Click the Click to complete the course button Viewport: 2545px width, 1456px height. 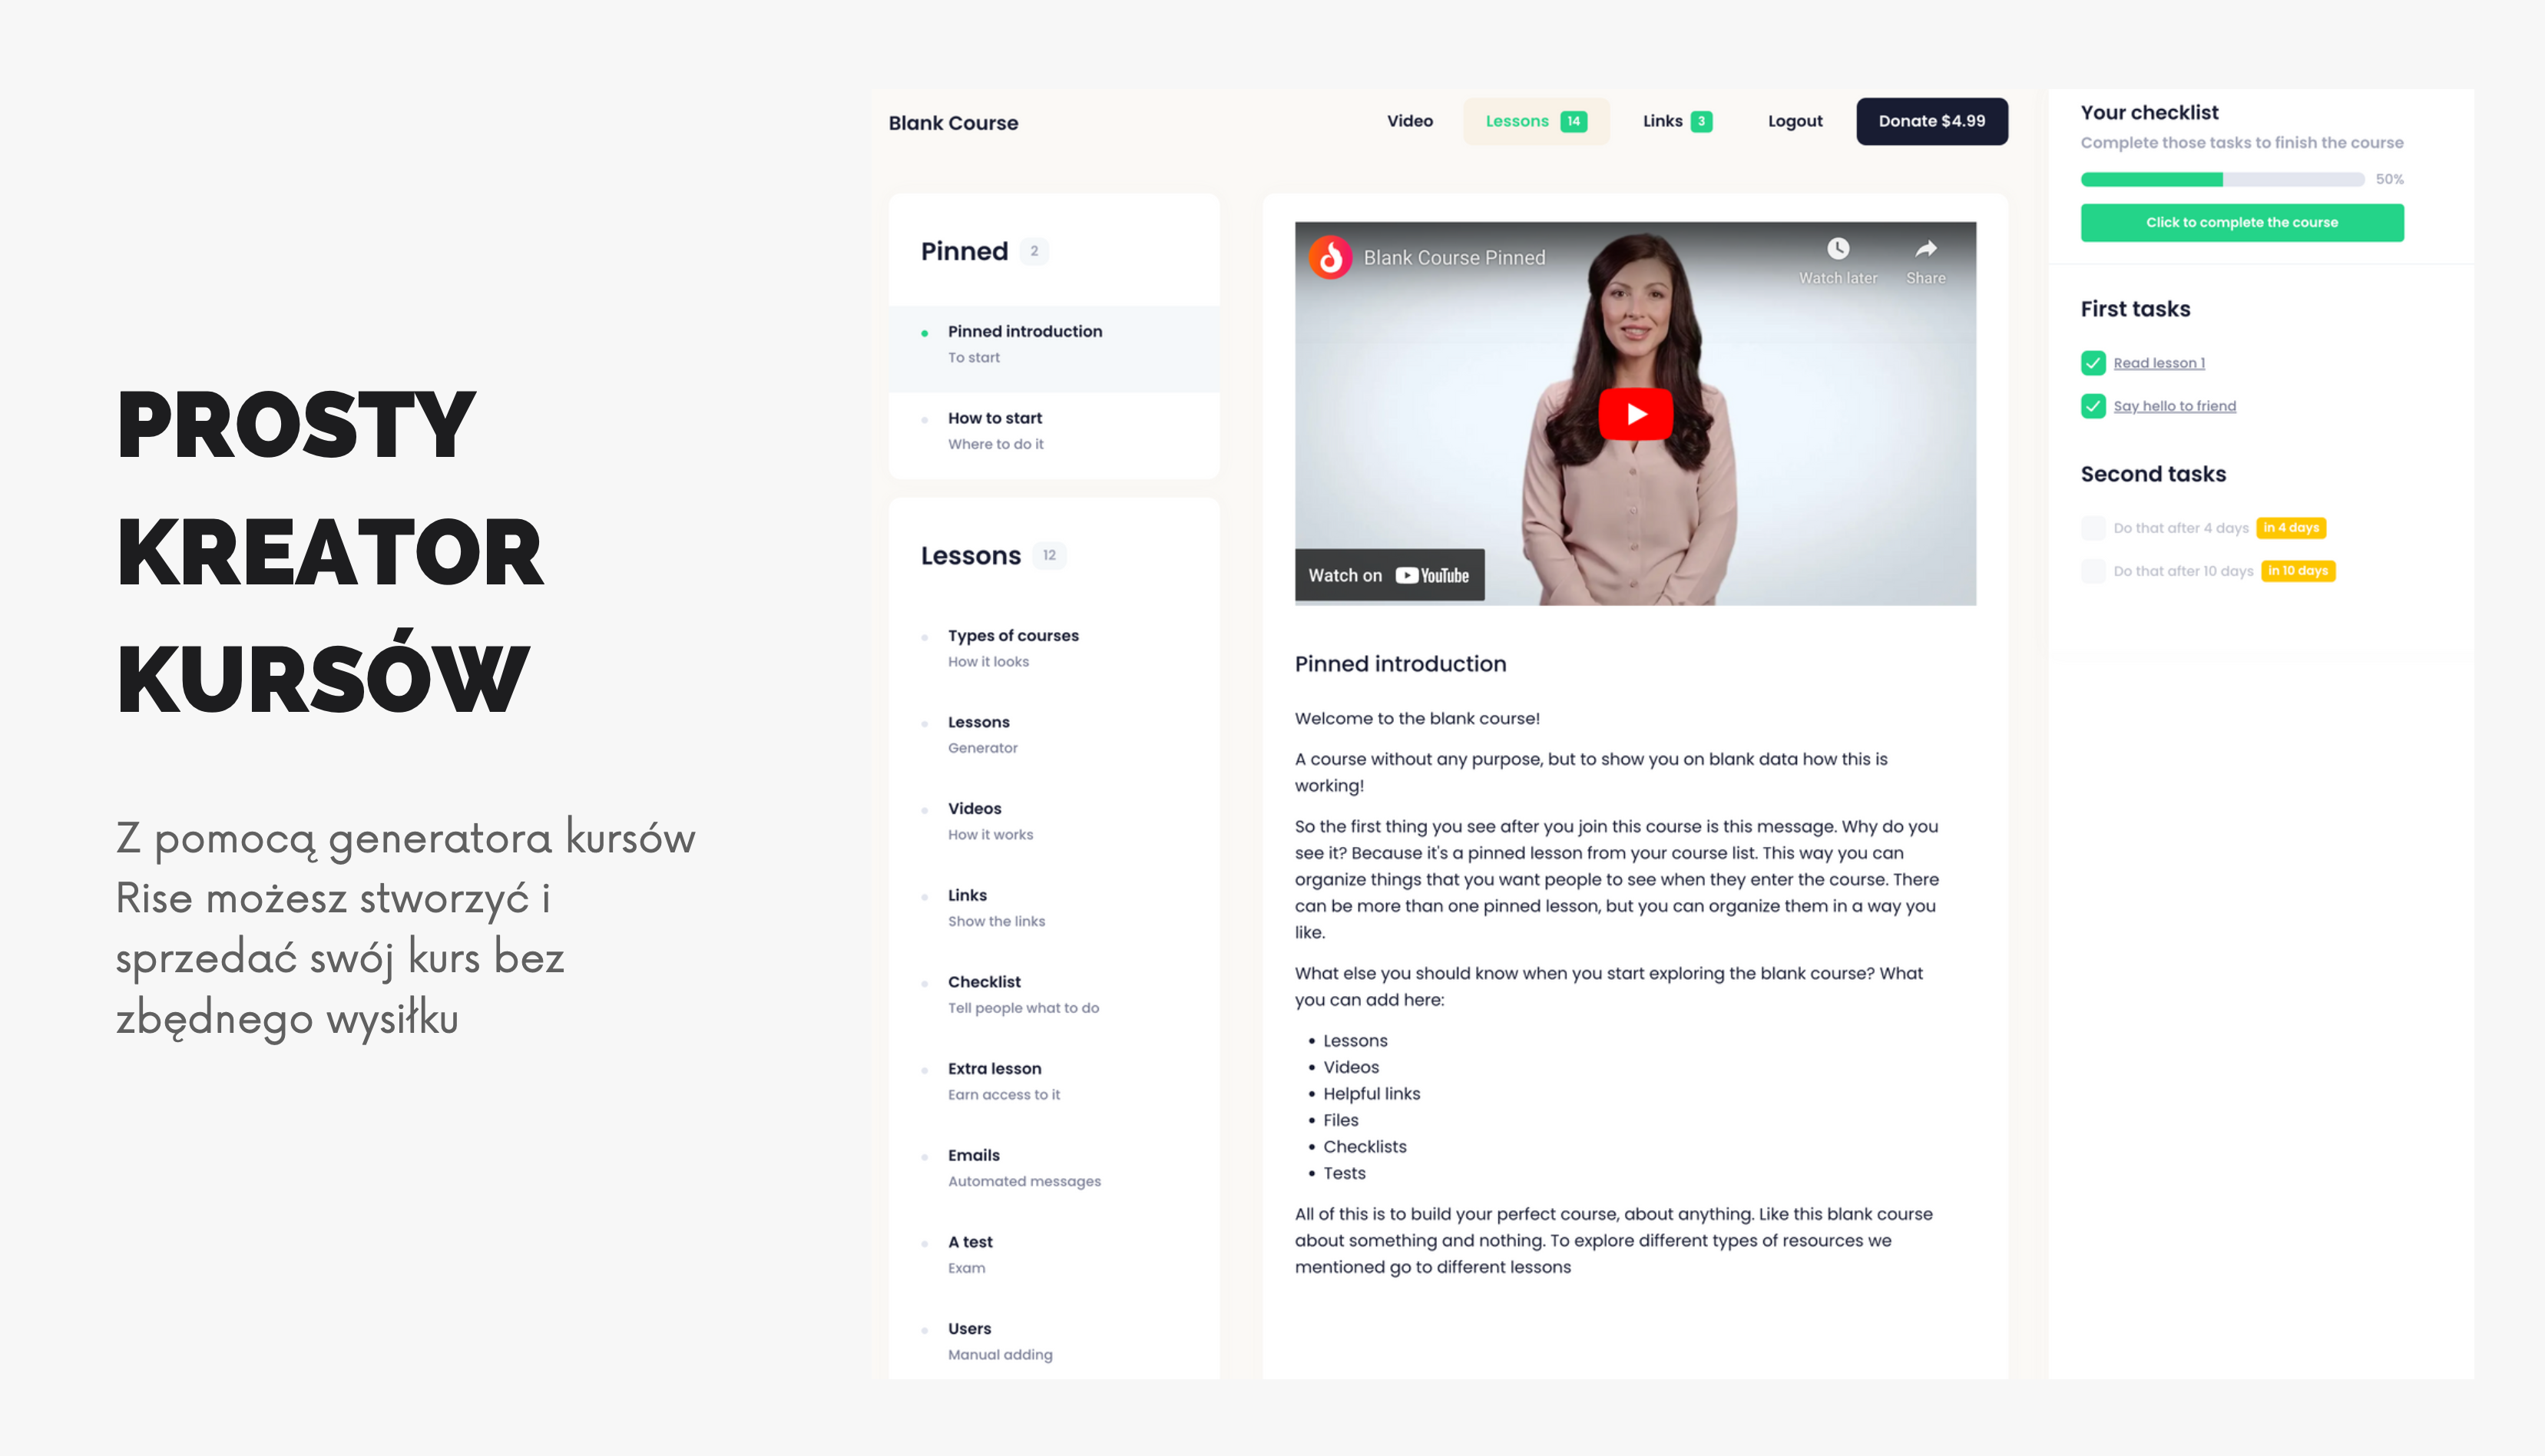2241,222
